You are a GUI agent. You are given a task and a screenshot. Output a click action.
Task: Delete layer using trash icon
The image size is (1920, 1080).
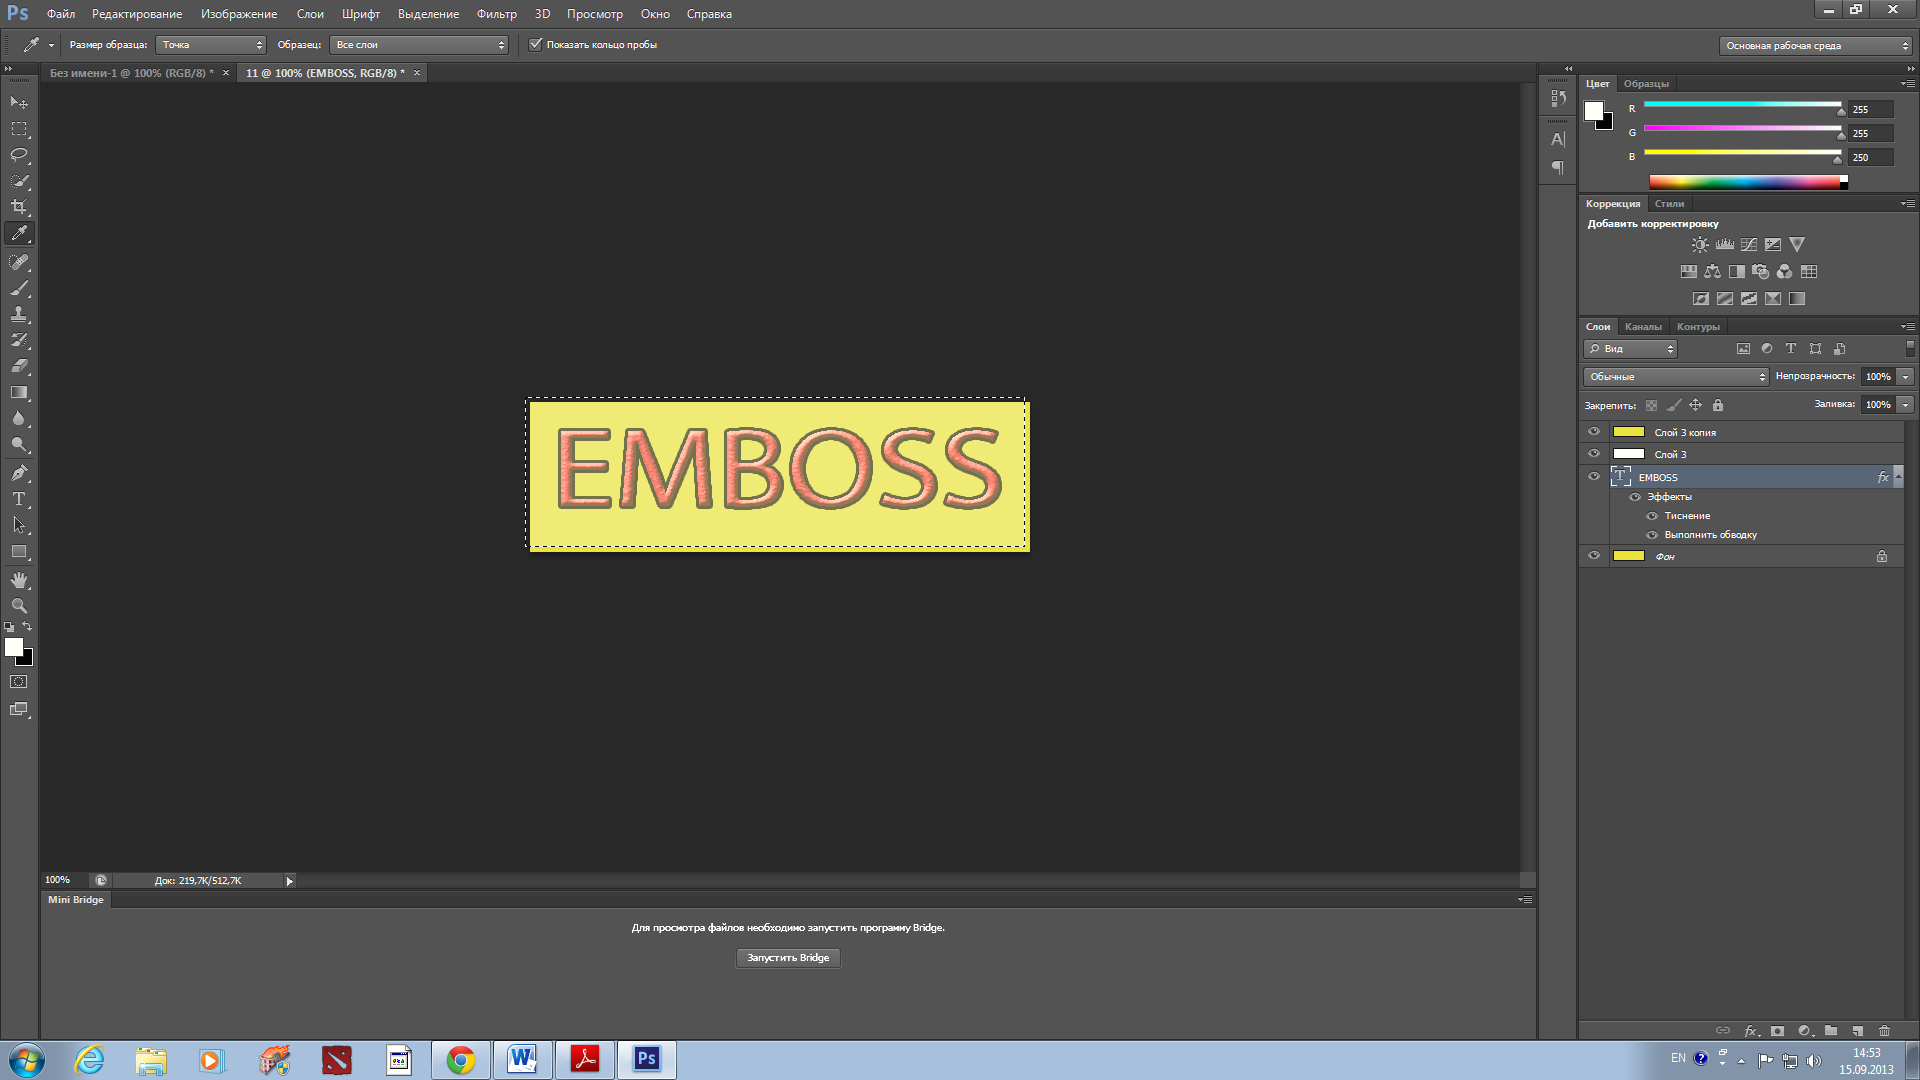click(1884, 1030)
